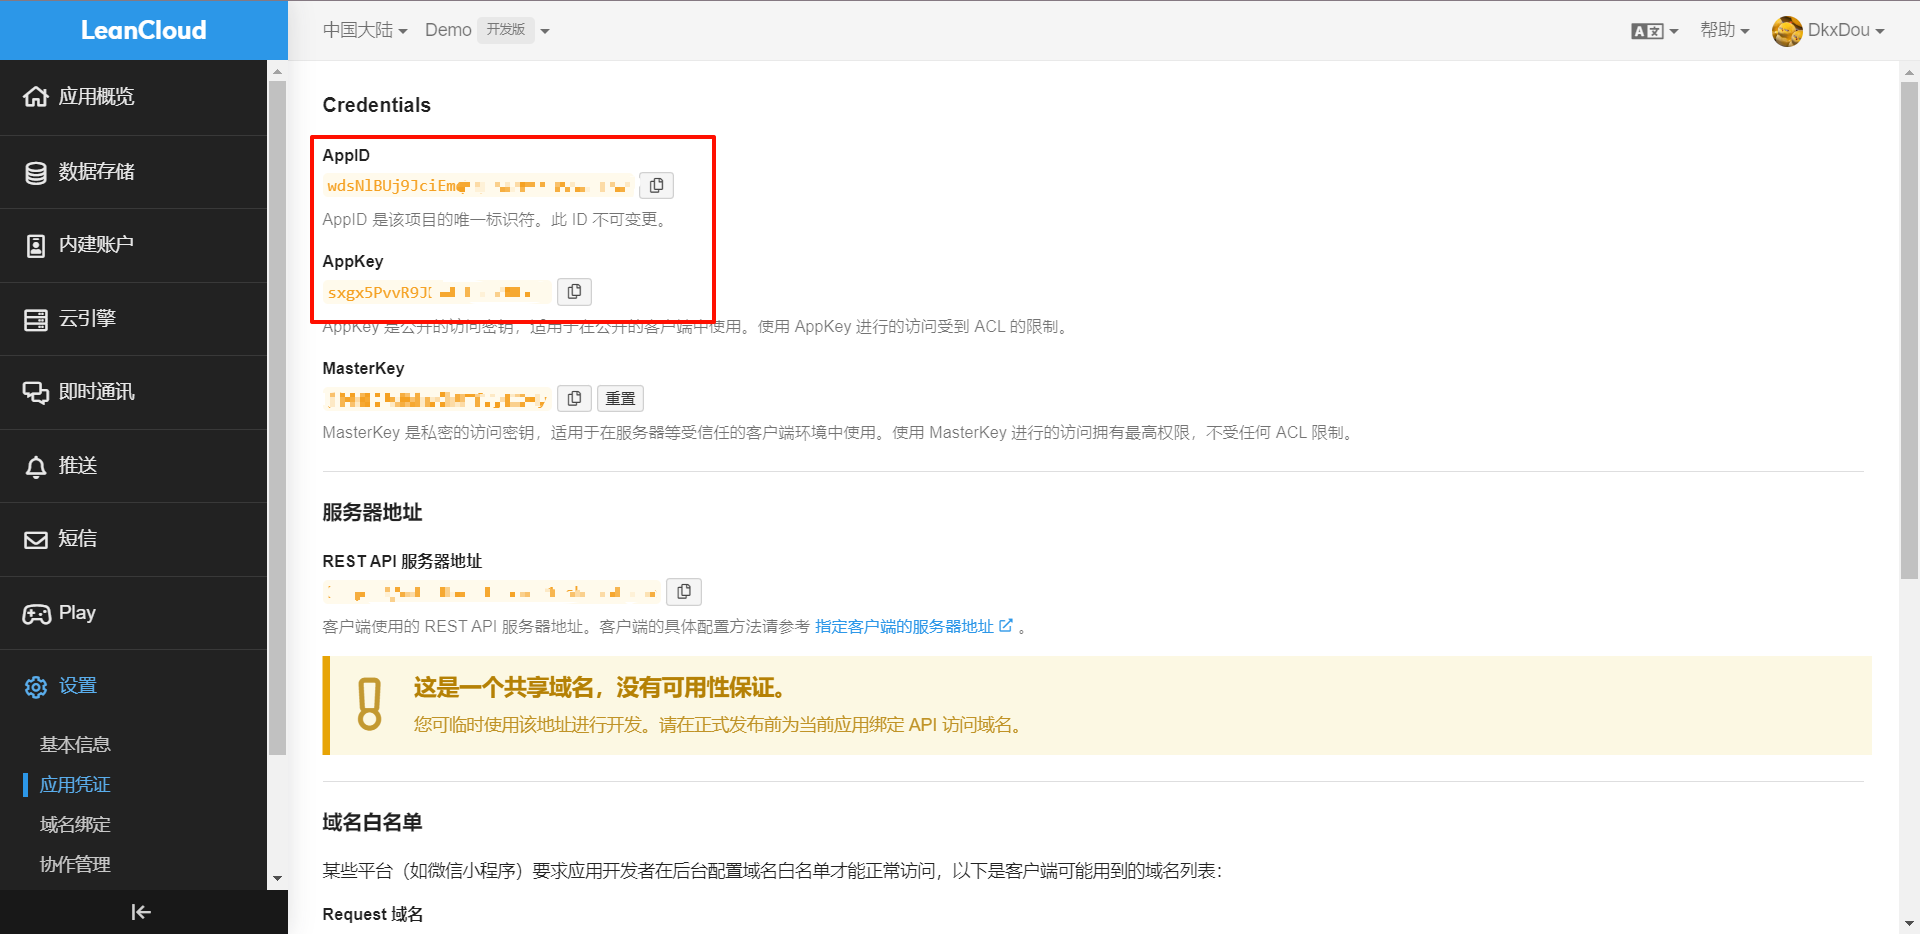Click the DkxDou user avatar
1920x934 pixels.
(x=1787, y=31)
